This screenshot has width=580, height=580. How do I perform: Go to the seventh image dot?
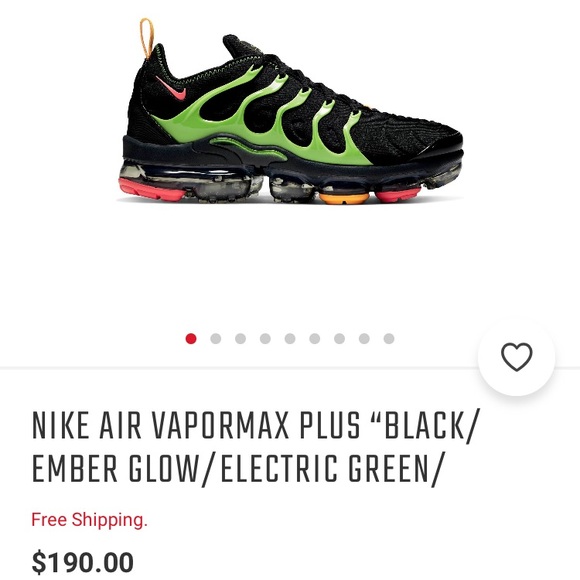click(x=340, y=338)
